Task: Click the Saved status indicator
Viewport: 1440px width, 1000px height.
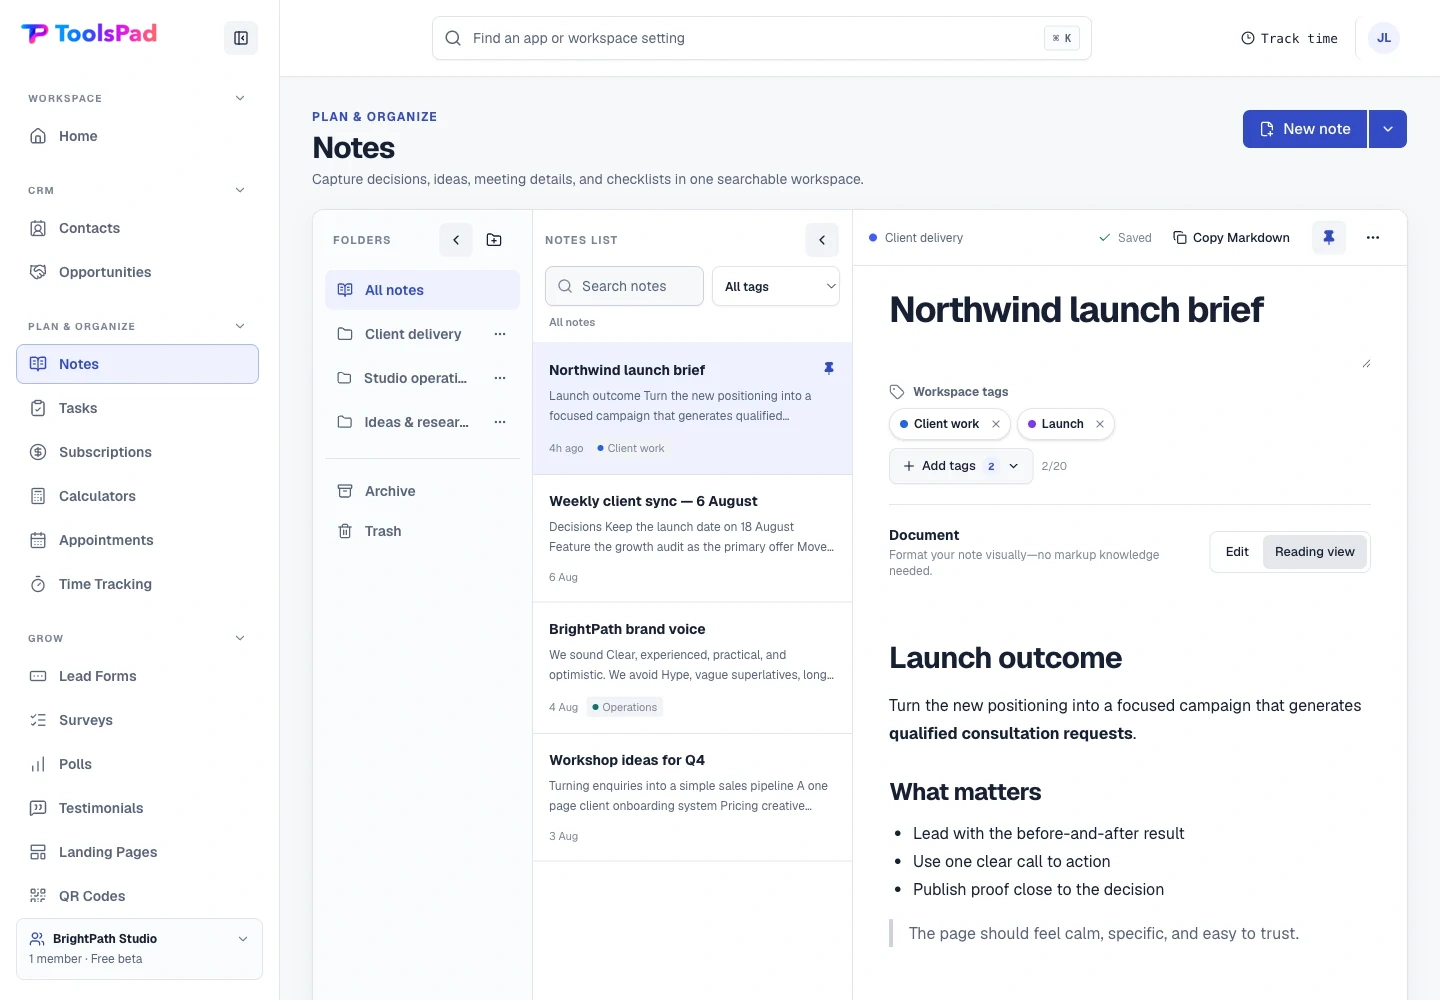Action: click(x=1125, y=238)
